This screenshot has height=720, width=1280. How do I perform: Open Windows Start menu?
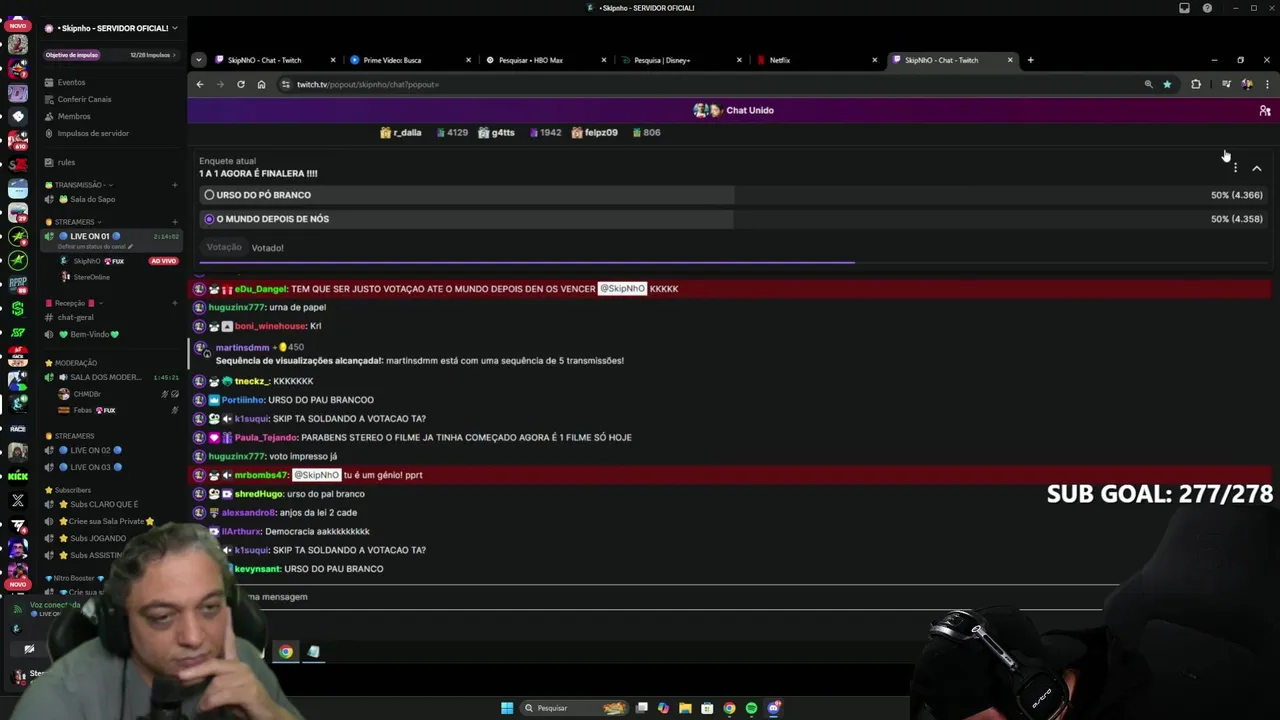click(507, 708)
